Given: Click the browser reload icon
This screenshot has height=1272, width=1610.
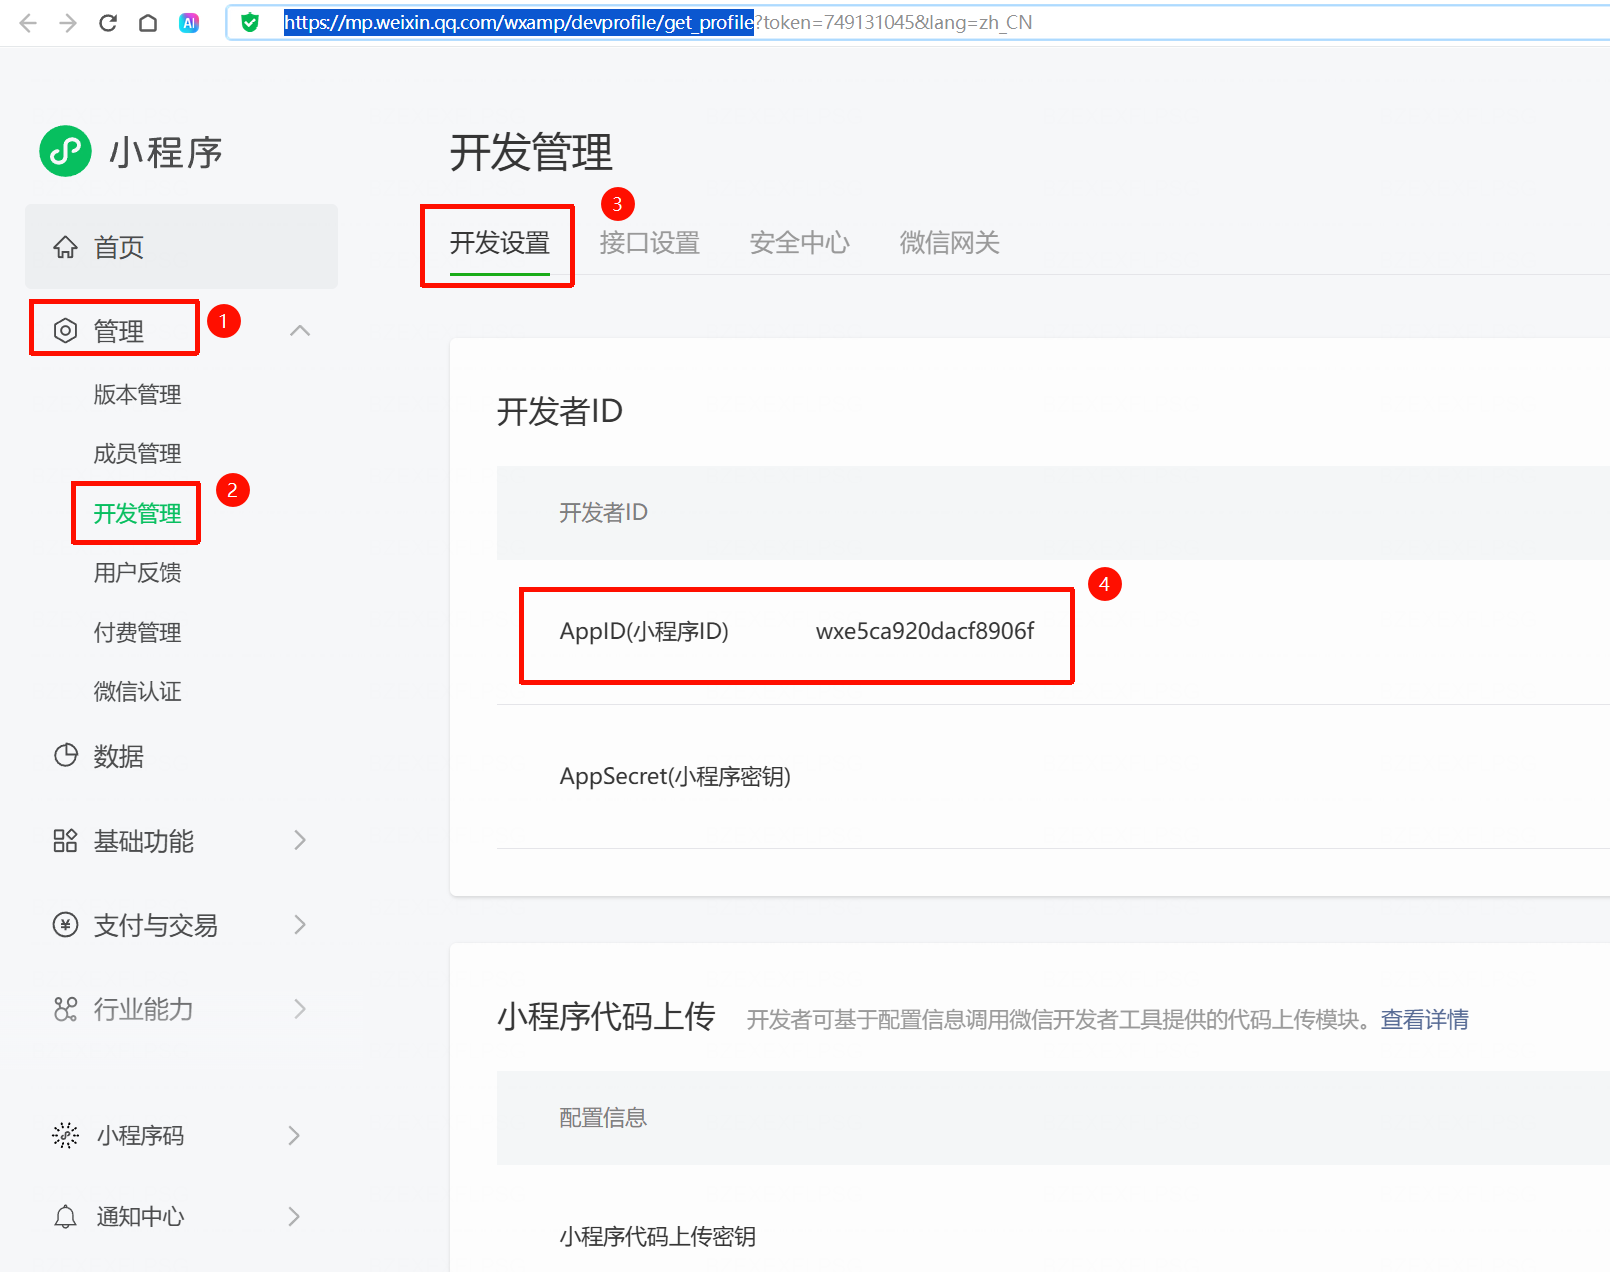Looking at the screenshot, I should 108,23.
